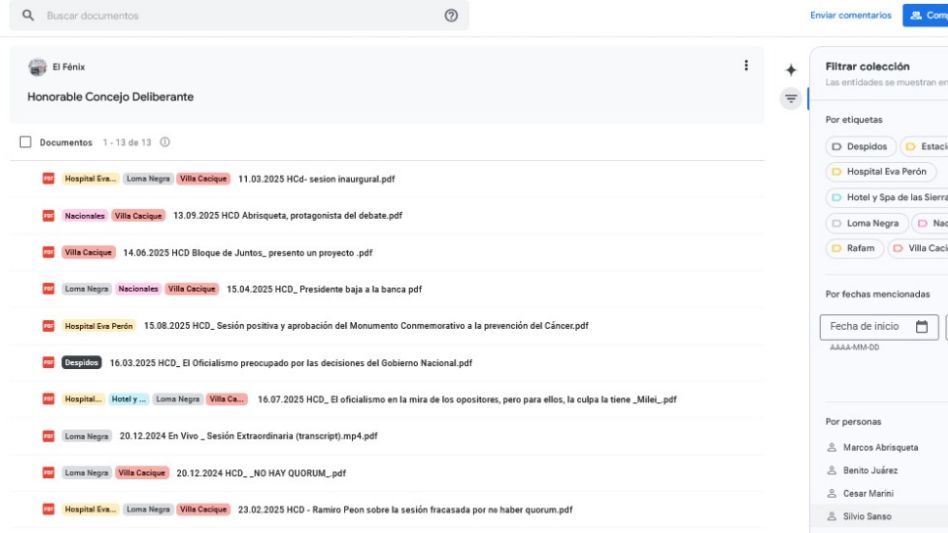Click the Buscar documentos search field
Image resolution: width=948 pixels, height=533 pixels.
point(240,16)
